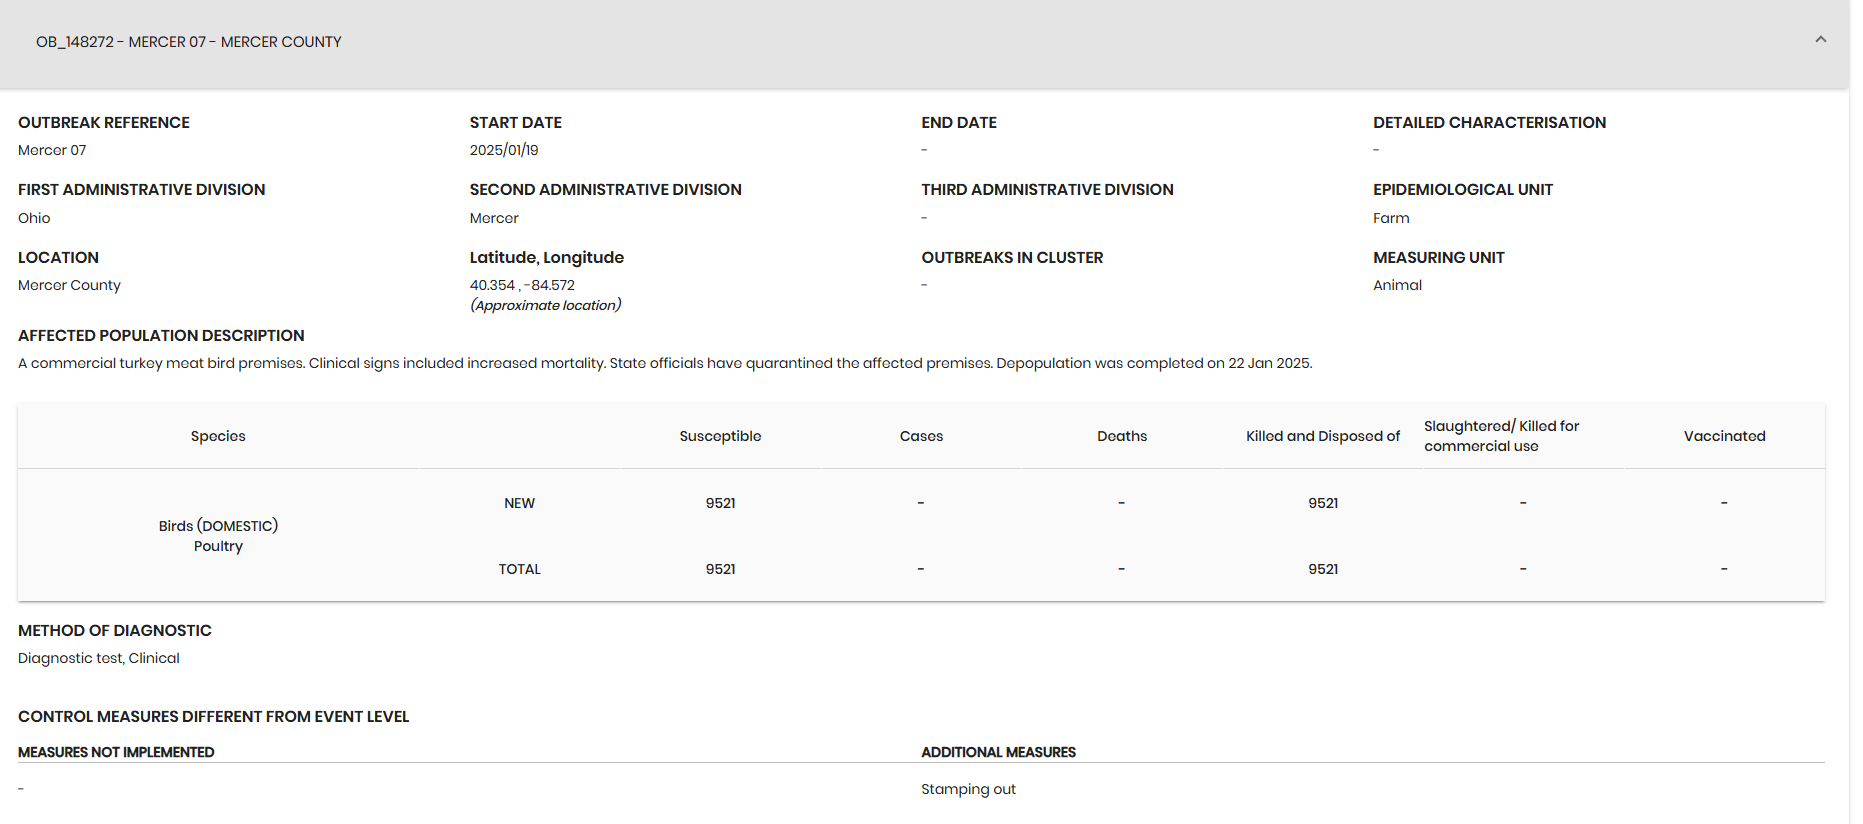Click the Diagnostic test, Clinical method text
Image resolution: width=1863 pixels, height=824 pixels.
(99, 658)
